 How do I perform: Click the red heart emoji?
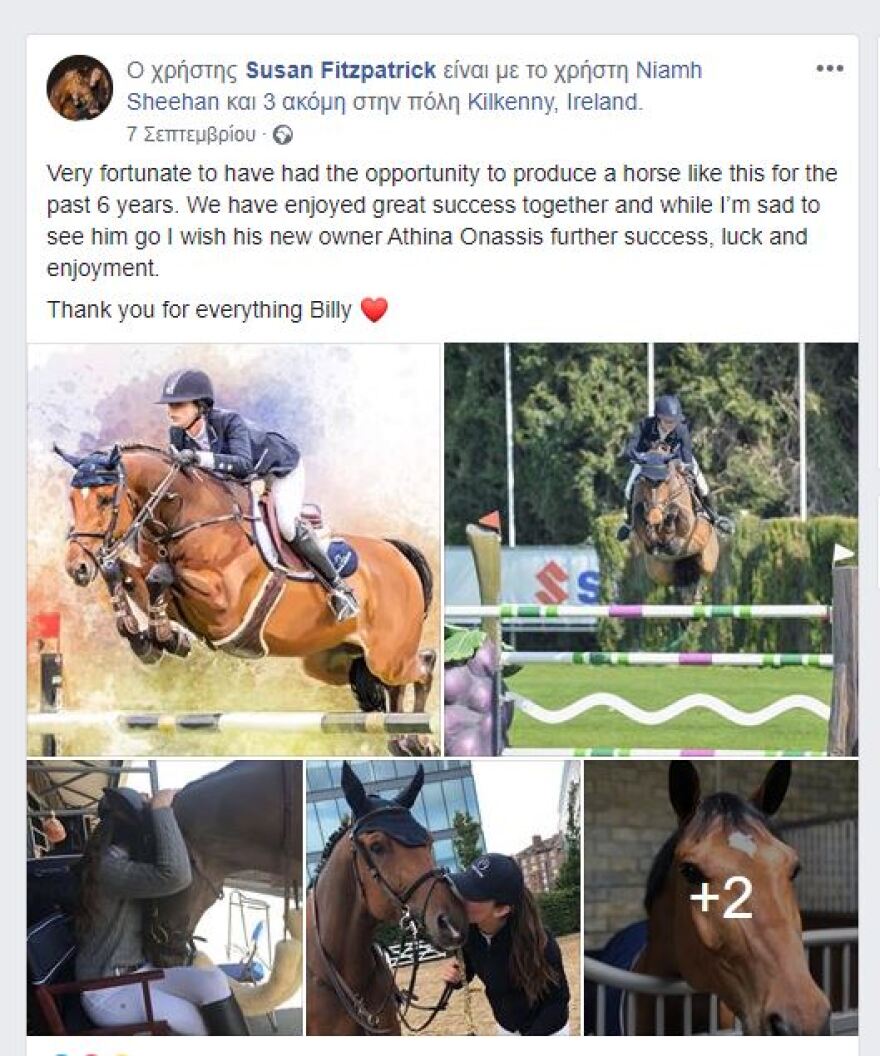point(373,310)
